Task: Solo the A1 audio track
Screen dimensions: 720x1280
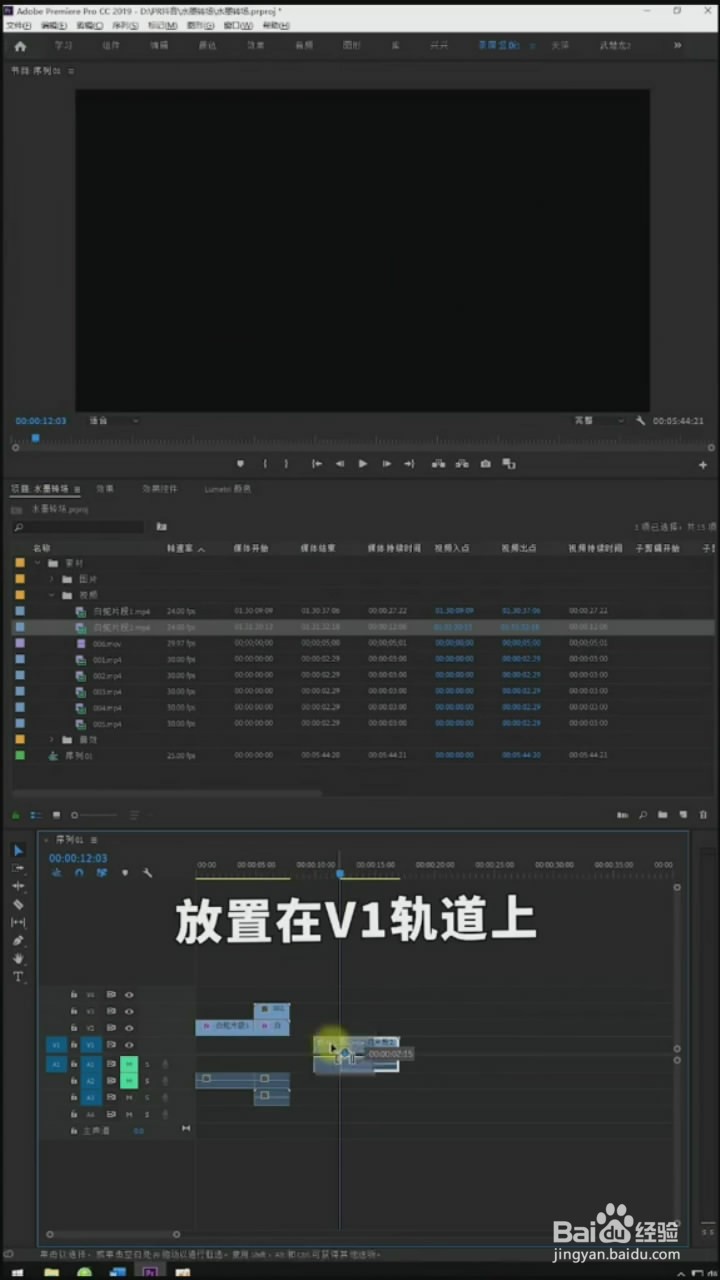Action: click(147, 1064)
